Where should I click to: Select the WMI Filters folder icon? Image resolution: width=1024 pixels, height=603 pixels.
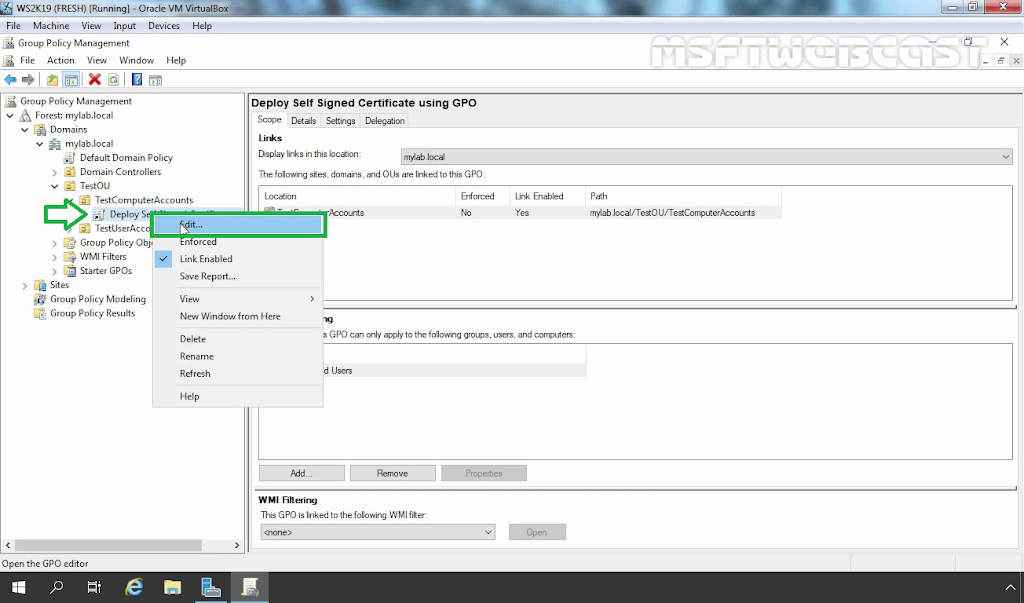[x=69, y=257]
